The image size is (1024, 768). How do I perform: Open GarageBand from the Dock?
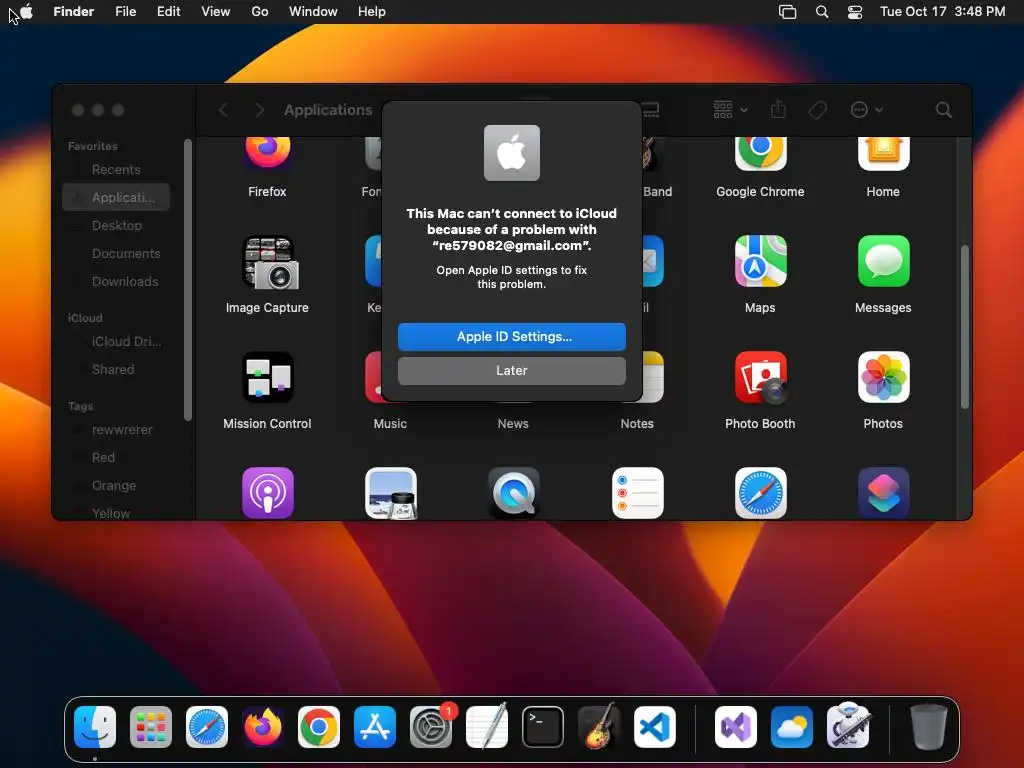599,727
